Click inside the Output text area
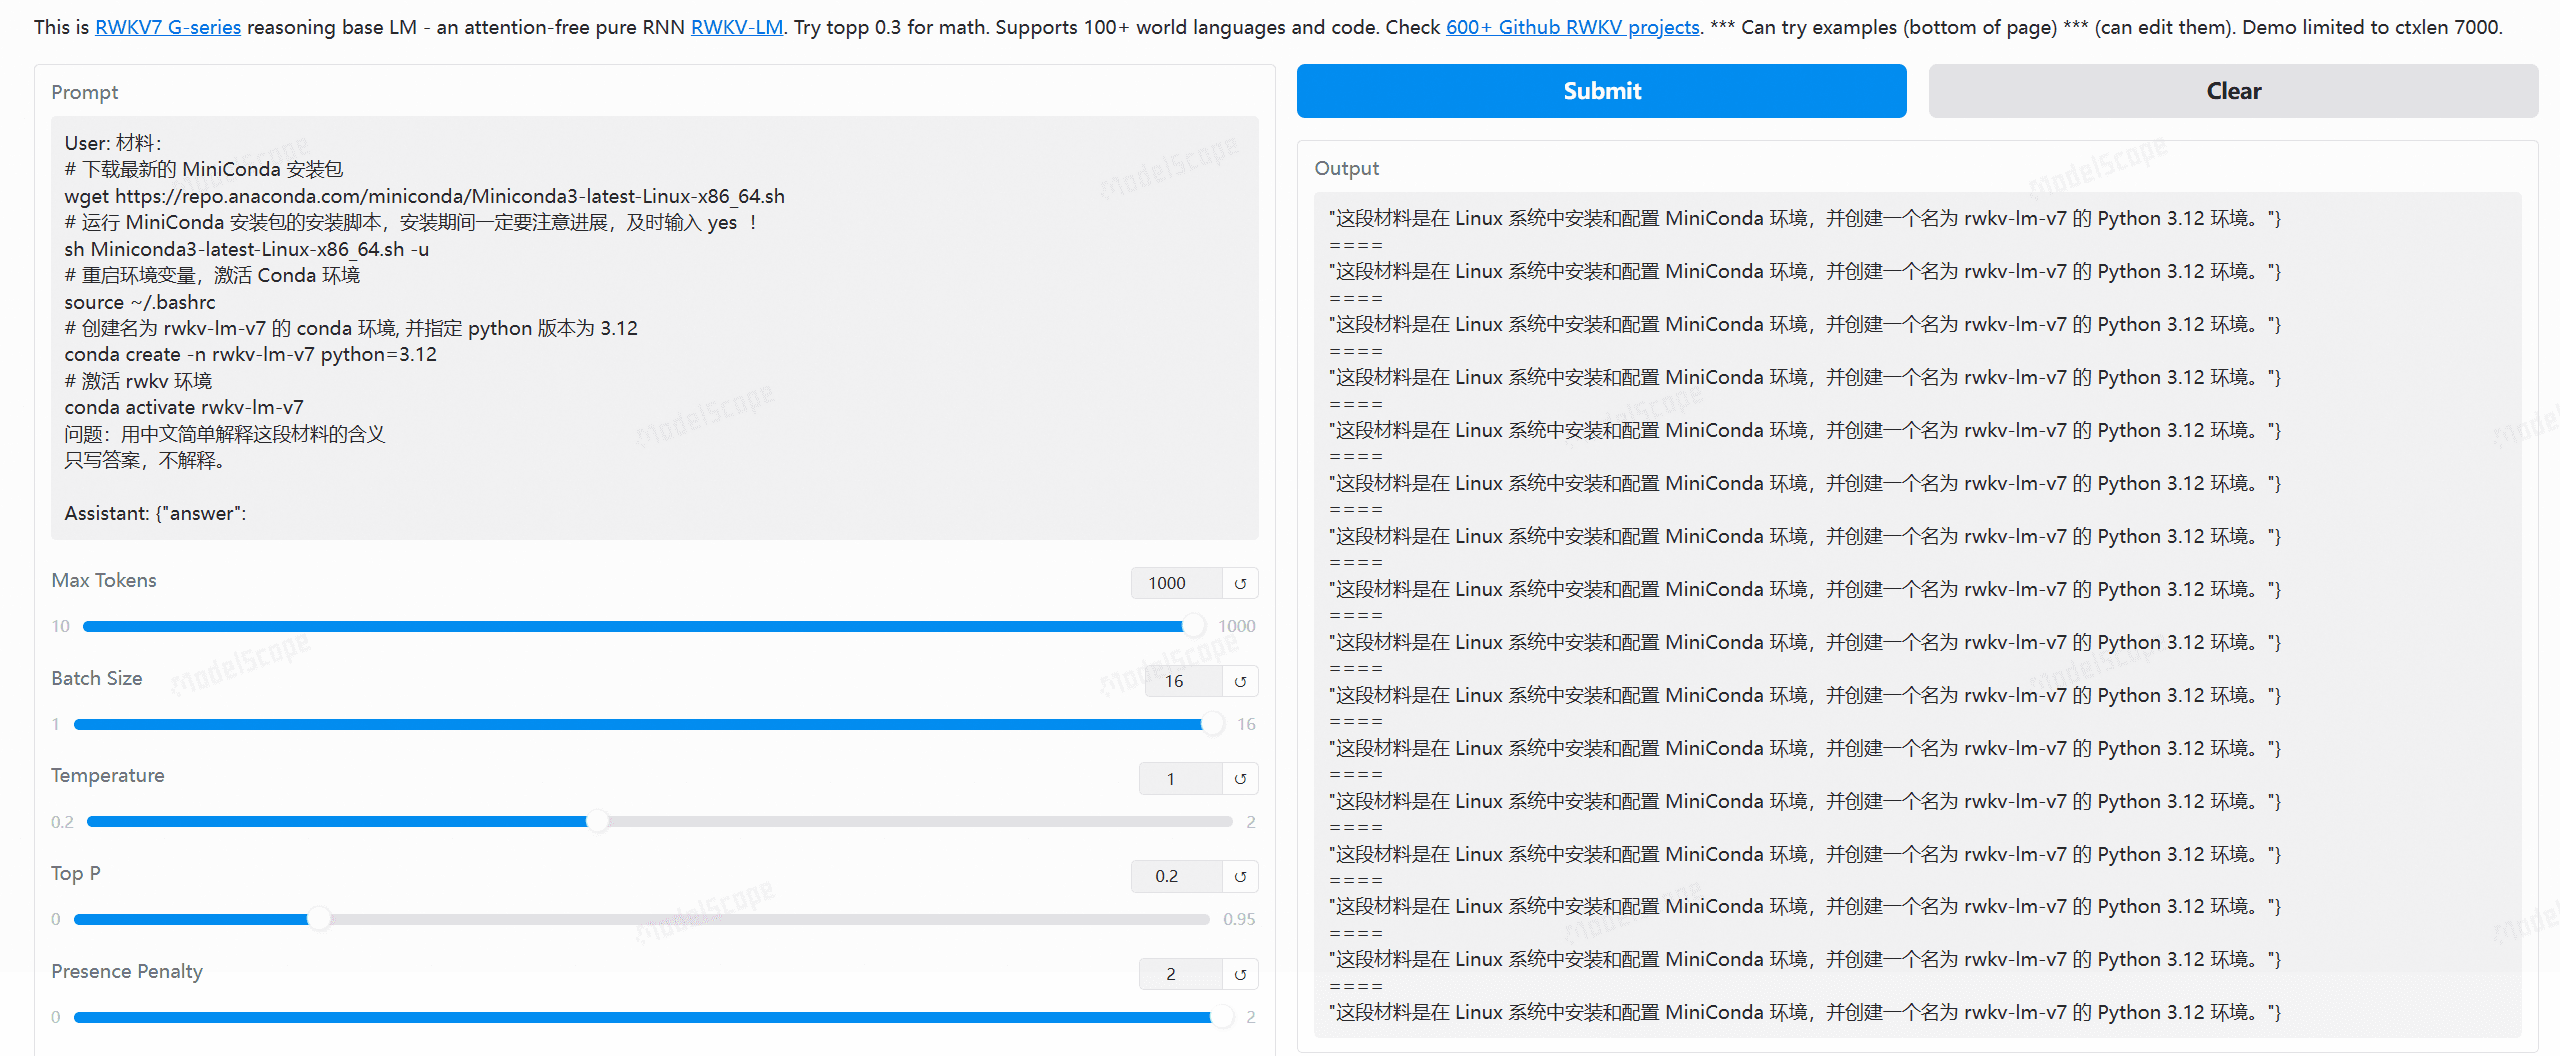2560x1056 pixels. point(1917,615)
